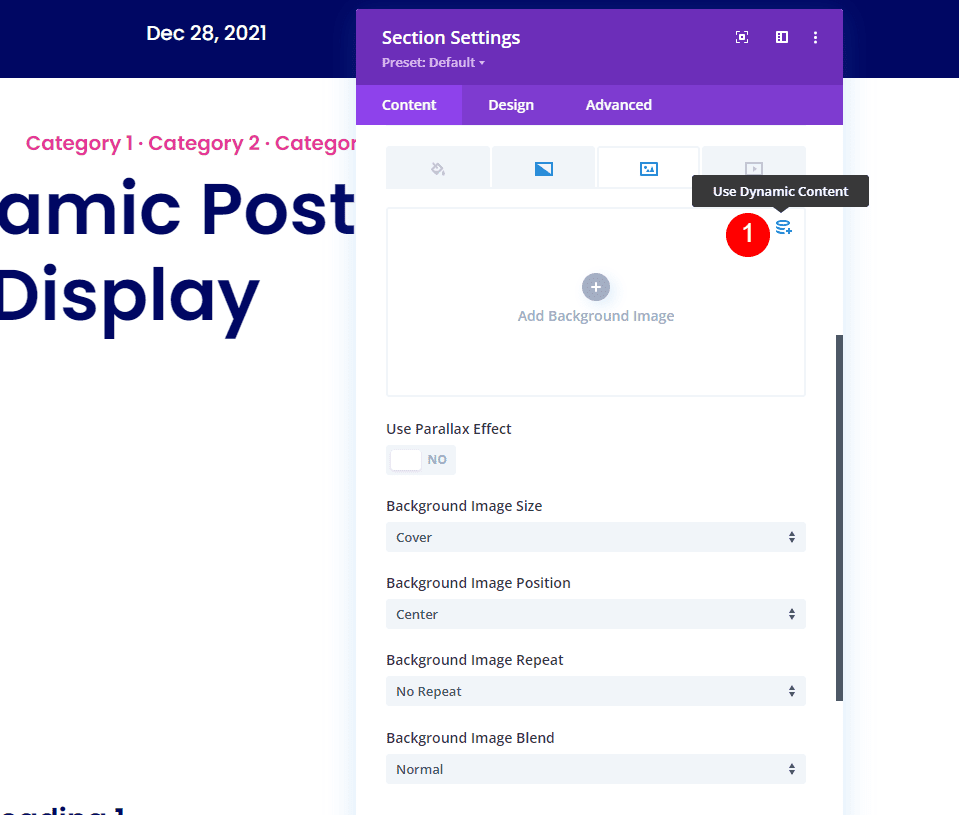Screen dimensions: 959x815
Task: Open the Background Image Blend dropdown
Action: tap(595, 769)
